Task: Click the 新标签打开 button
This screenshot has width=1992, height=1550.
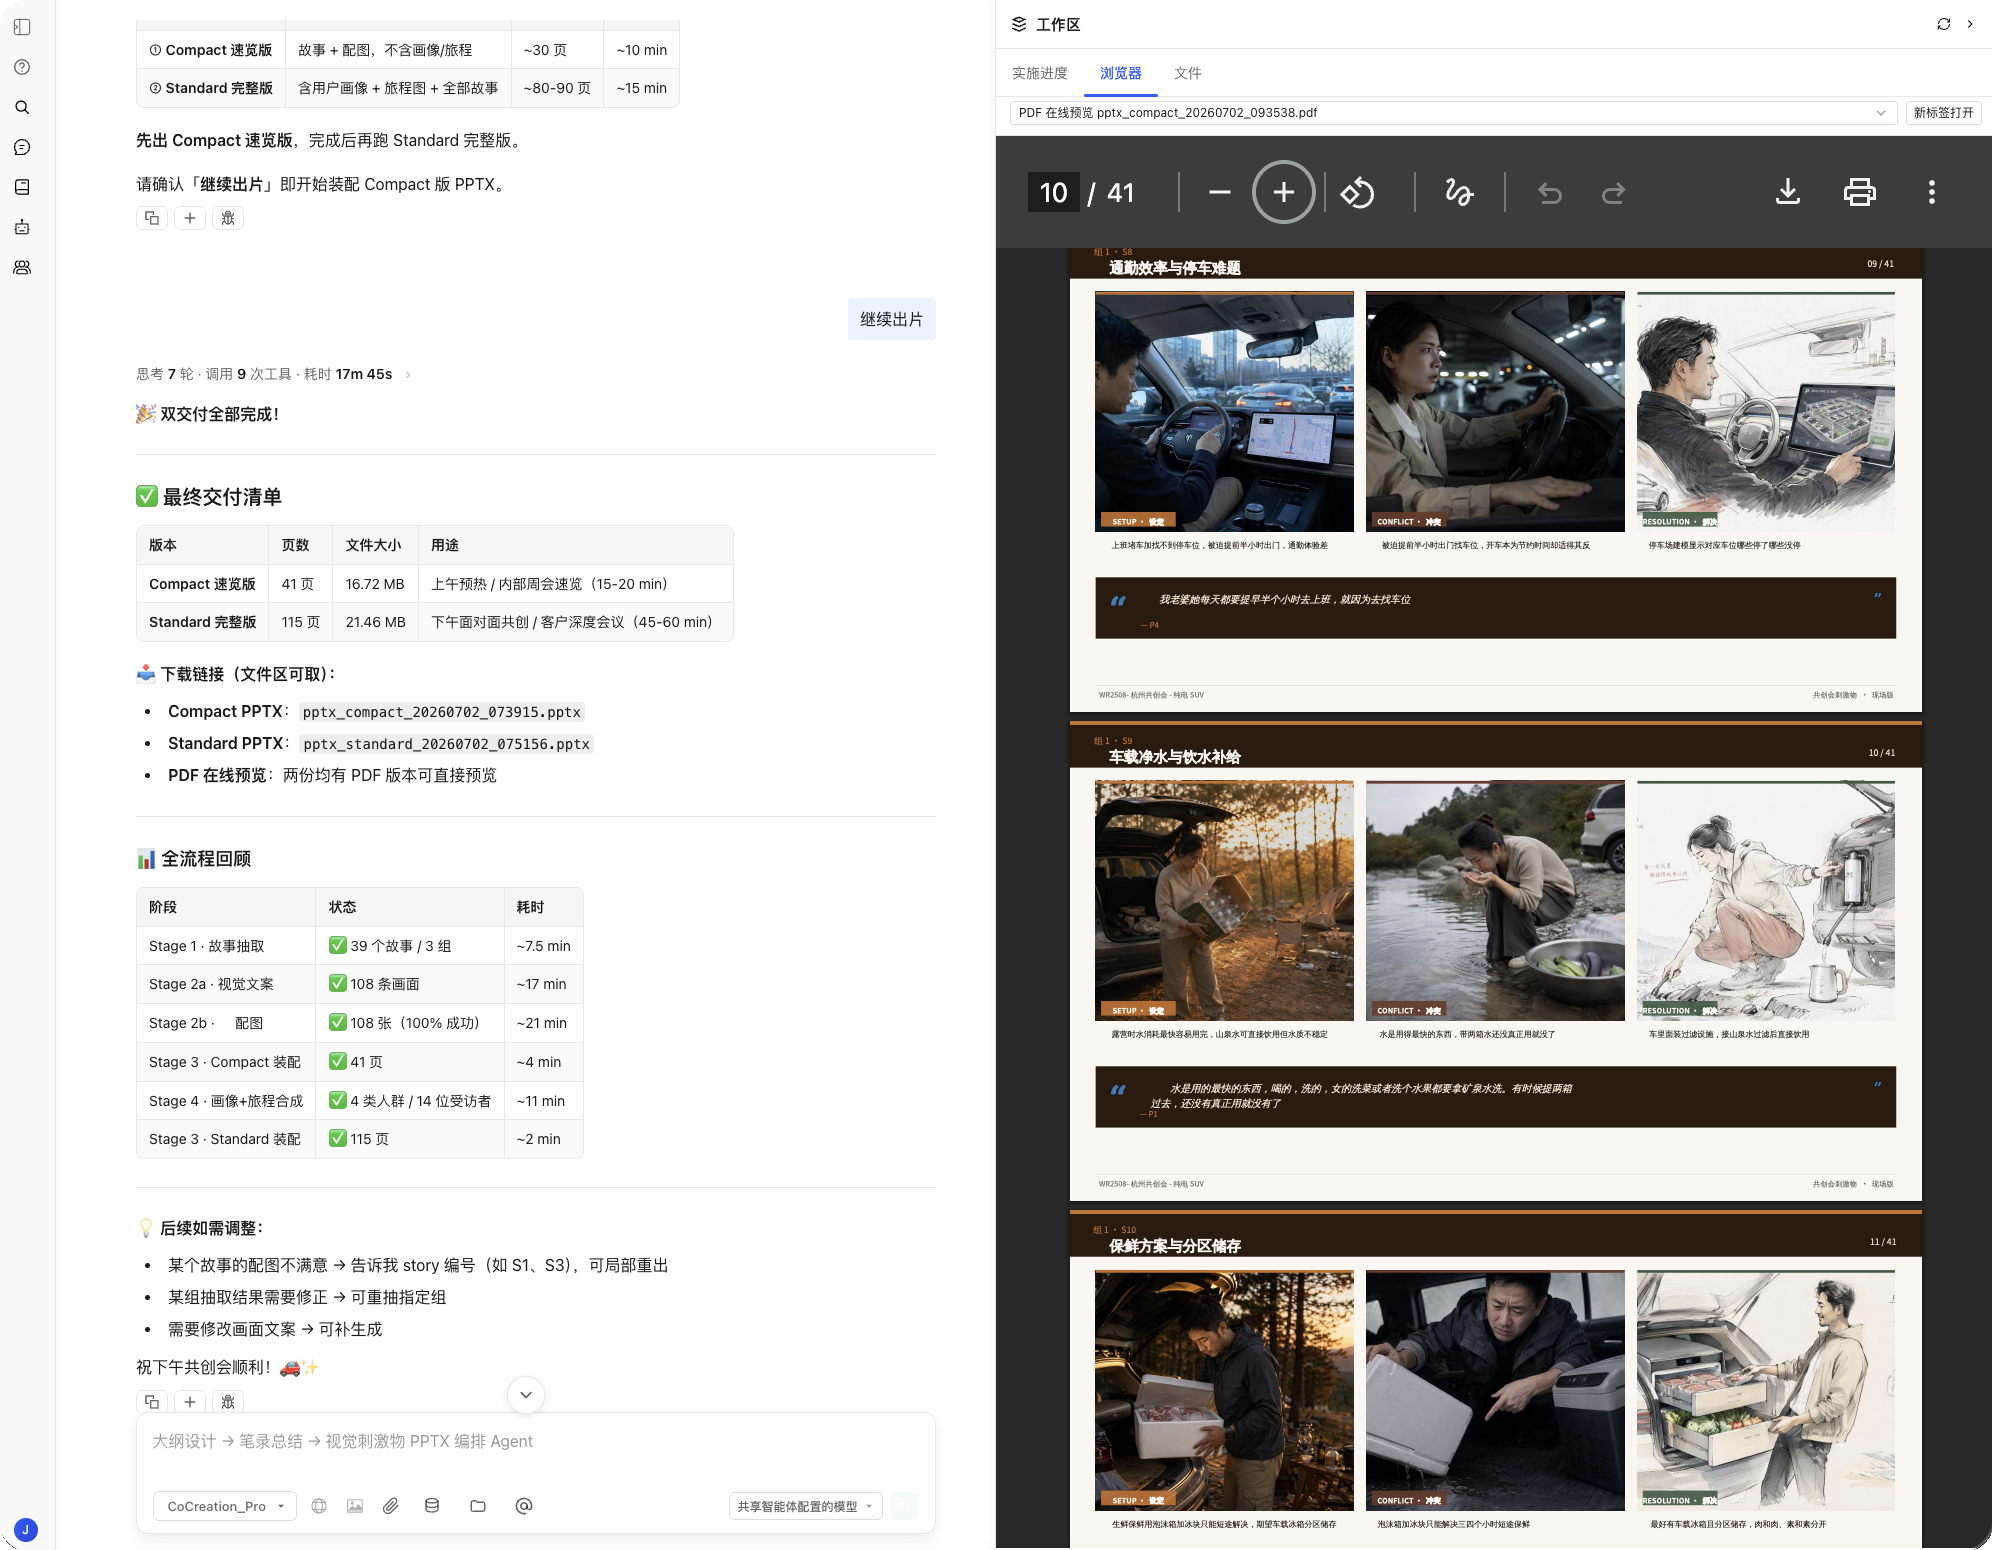Action: pyautogui.click(x=1944, y=113)
